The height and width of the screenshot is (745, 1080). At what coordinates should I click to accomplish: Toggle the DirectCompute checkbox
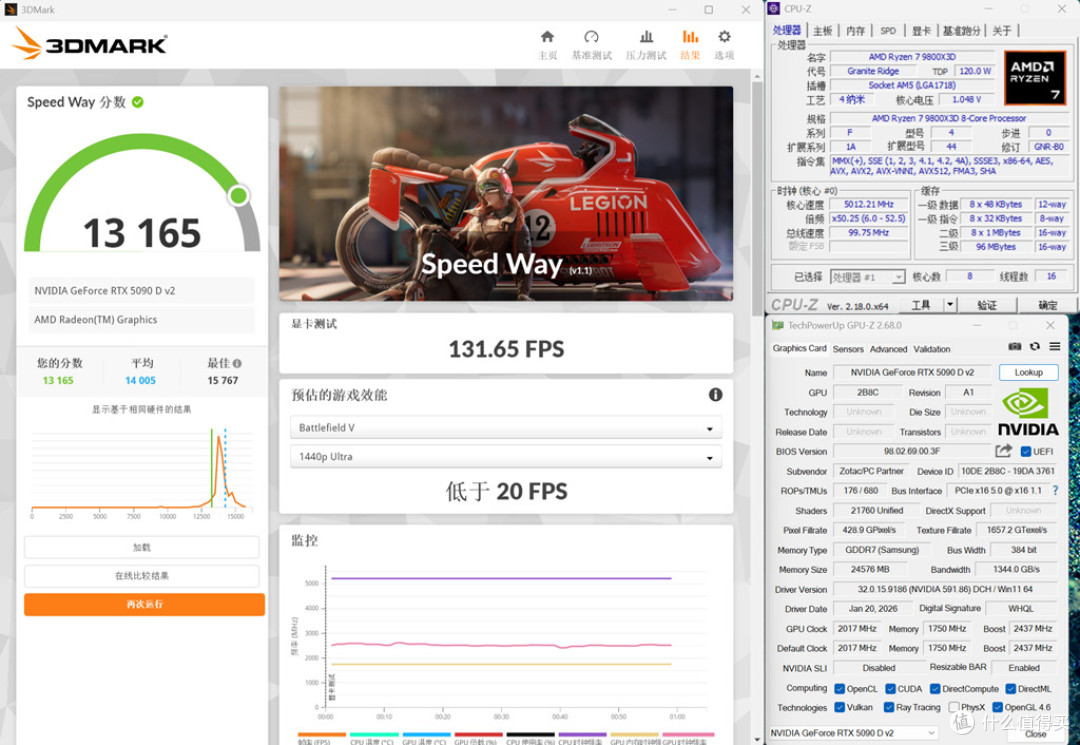pyautogui.click(x=935, y=689)
